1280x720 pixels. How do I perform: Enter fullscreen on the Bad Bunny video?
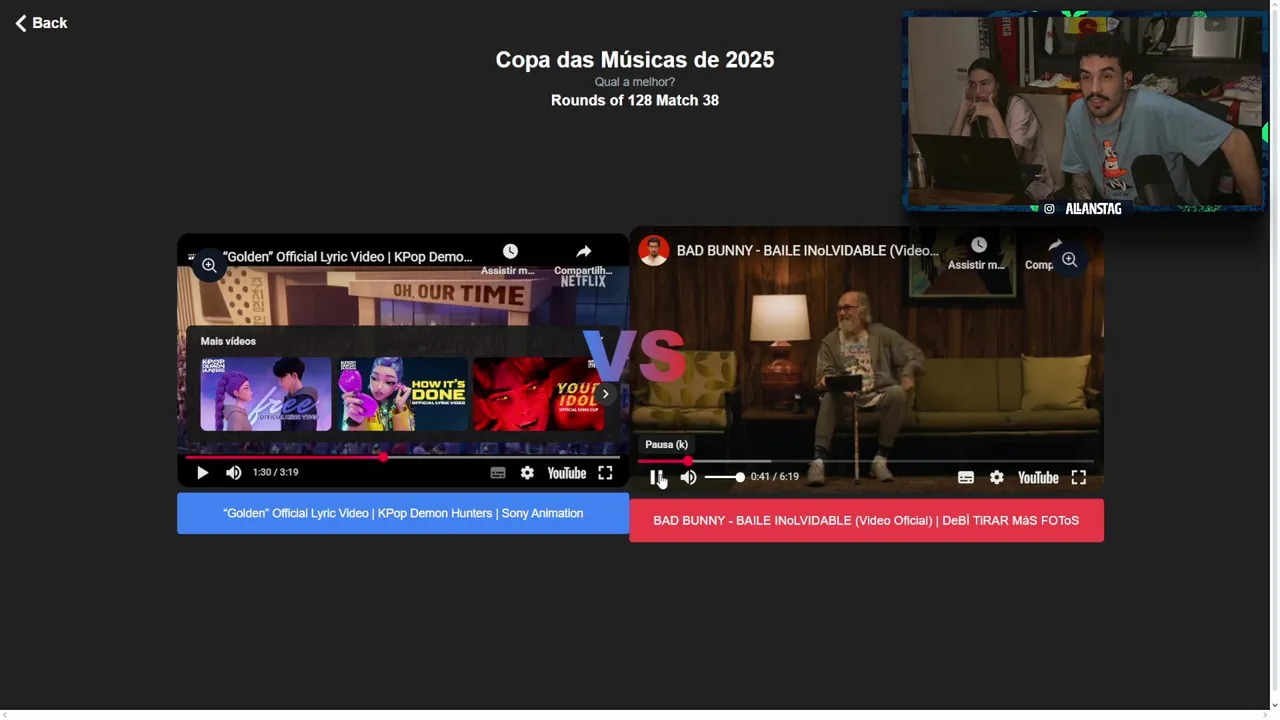click(1079, 478)
